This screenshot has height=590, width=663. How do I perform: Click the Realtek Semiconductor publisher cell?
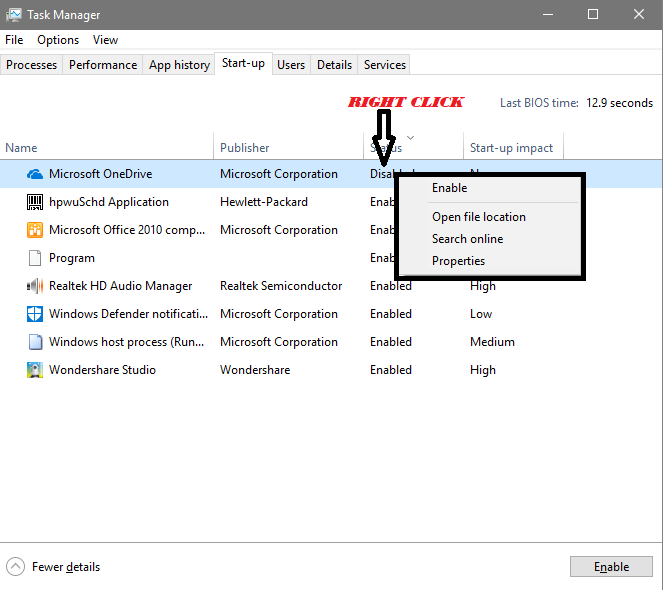point(281,286)
